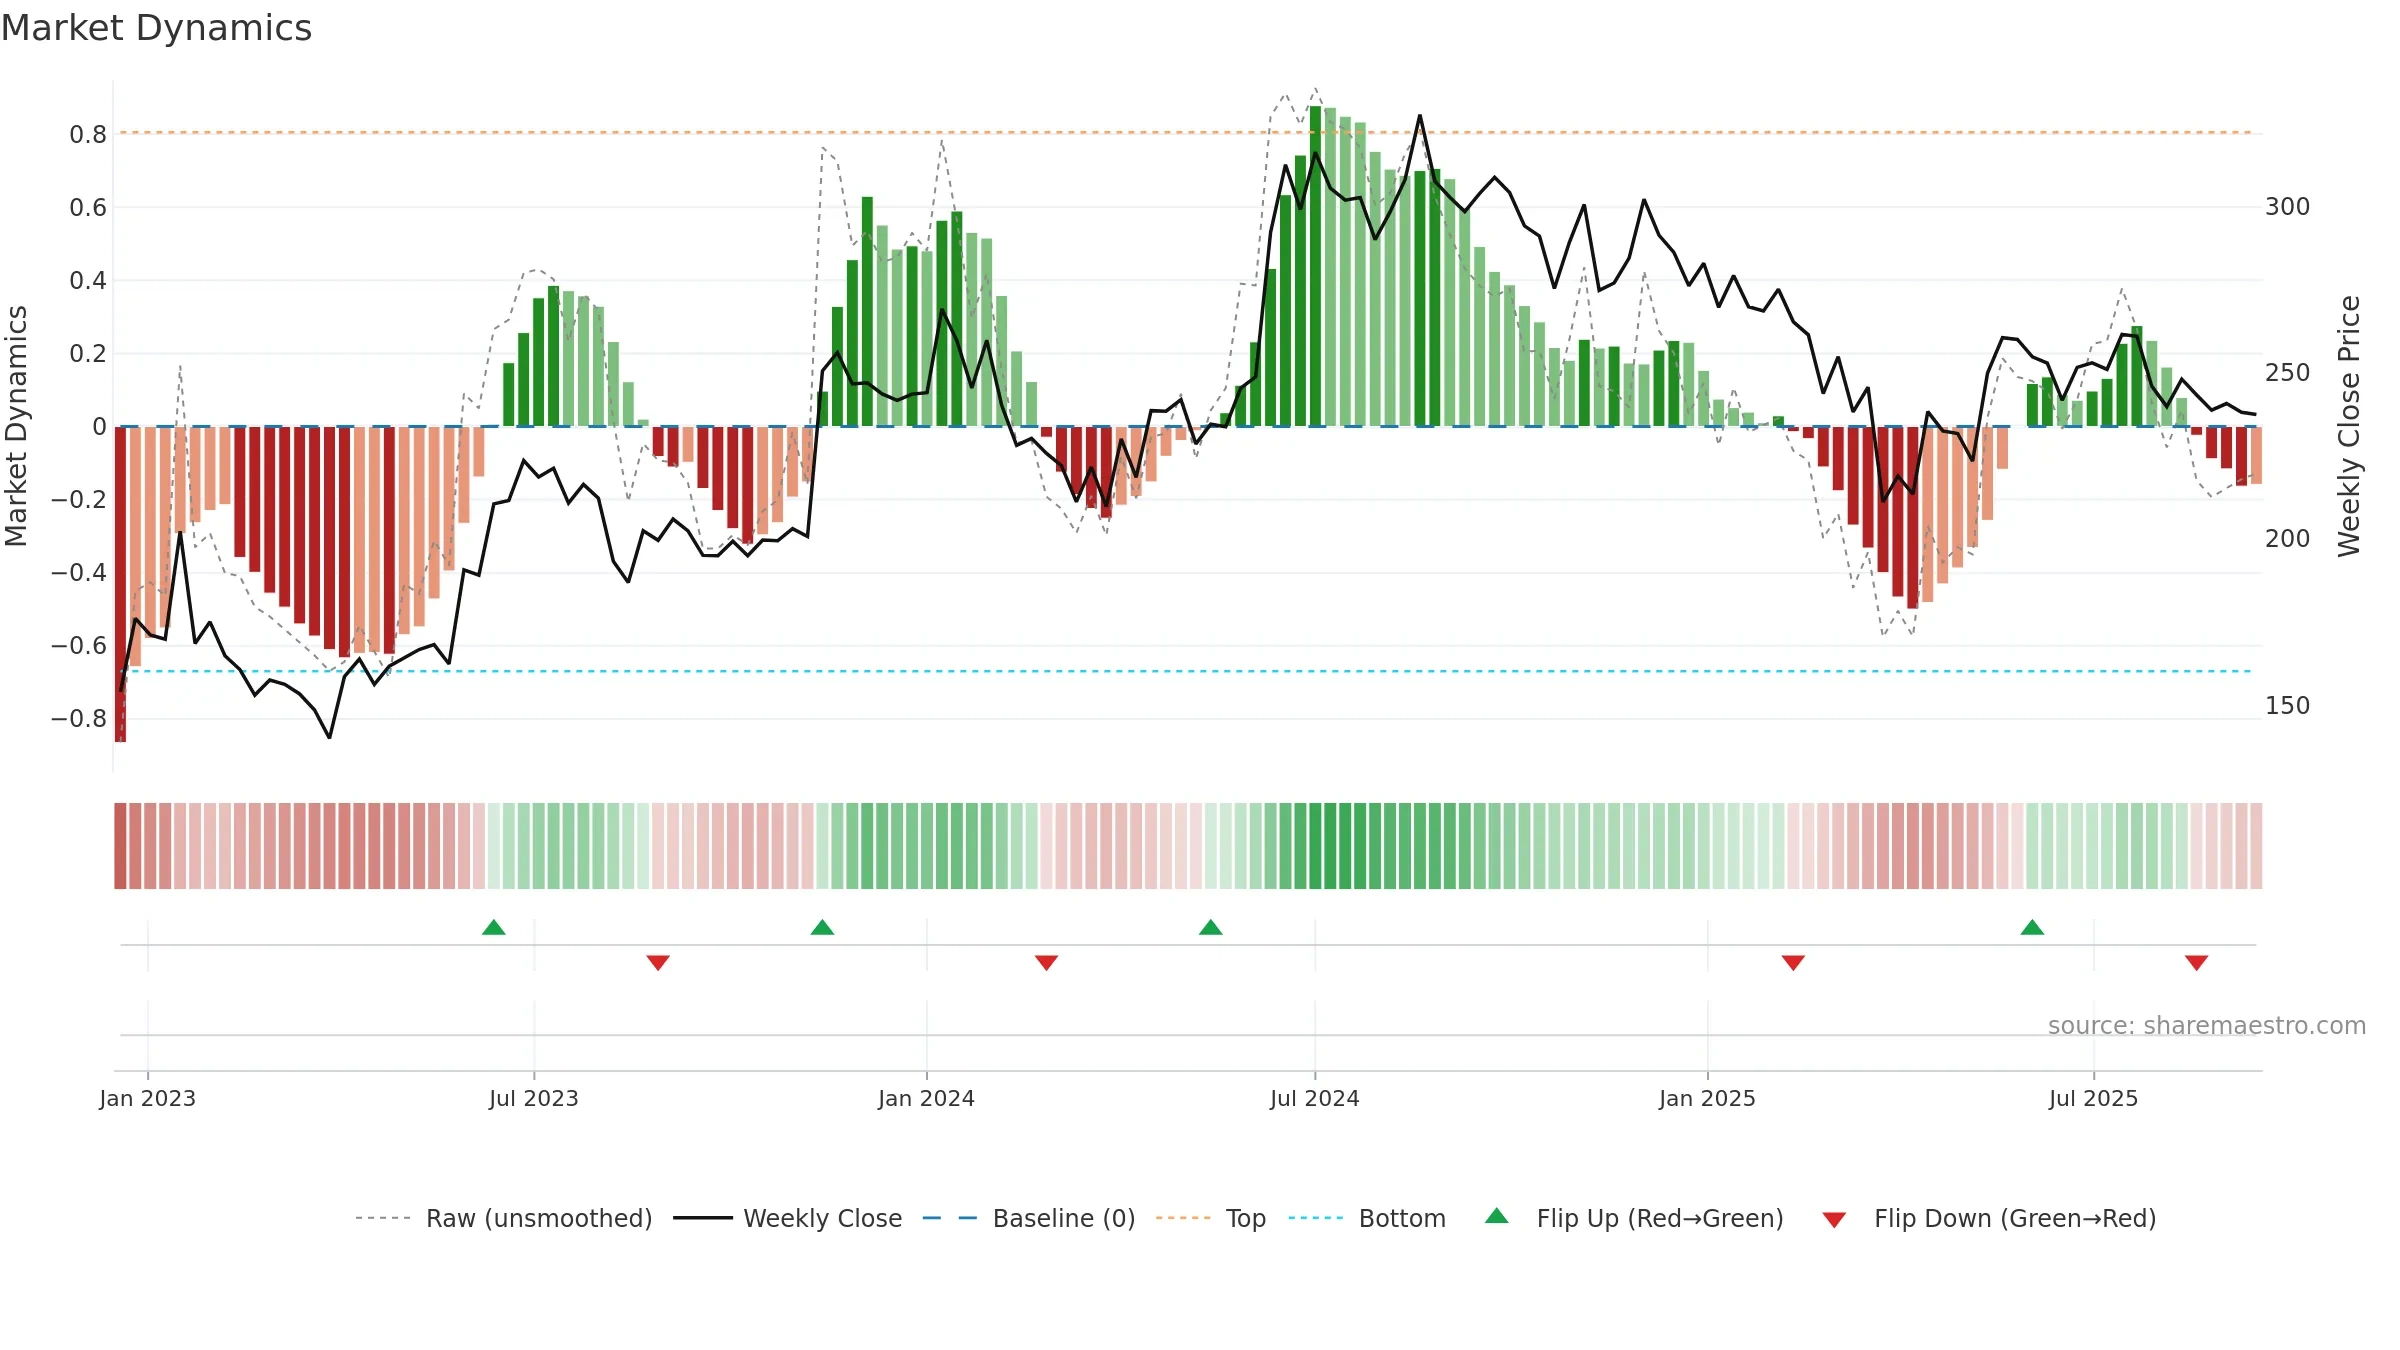
Task: Click the Jan 2024 x-axis label
Action: click(x=927, y=1098)
